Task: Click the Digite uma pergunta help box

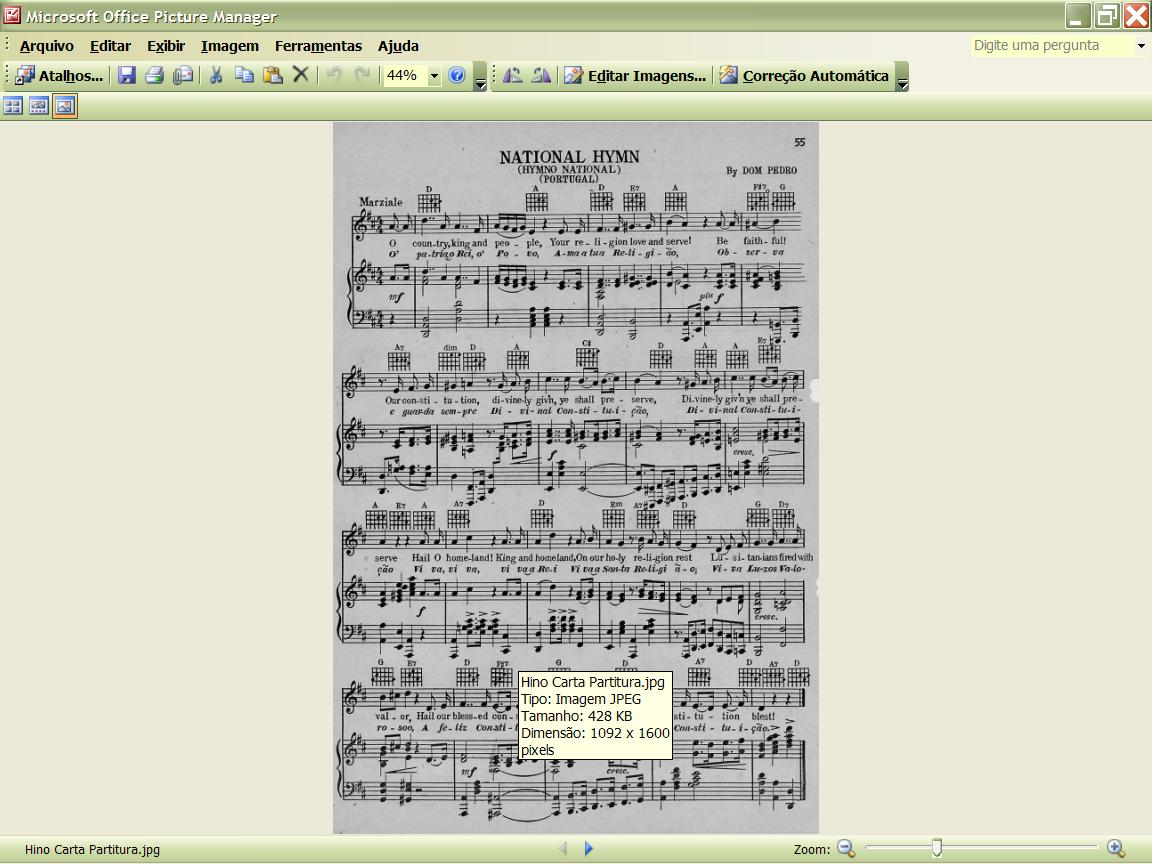Action: 1052,46
